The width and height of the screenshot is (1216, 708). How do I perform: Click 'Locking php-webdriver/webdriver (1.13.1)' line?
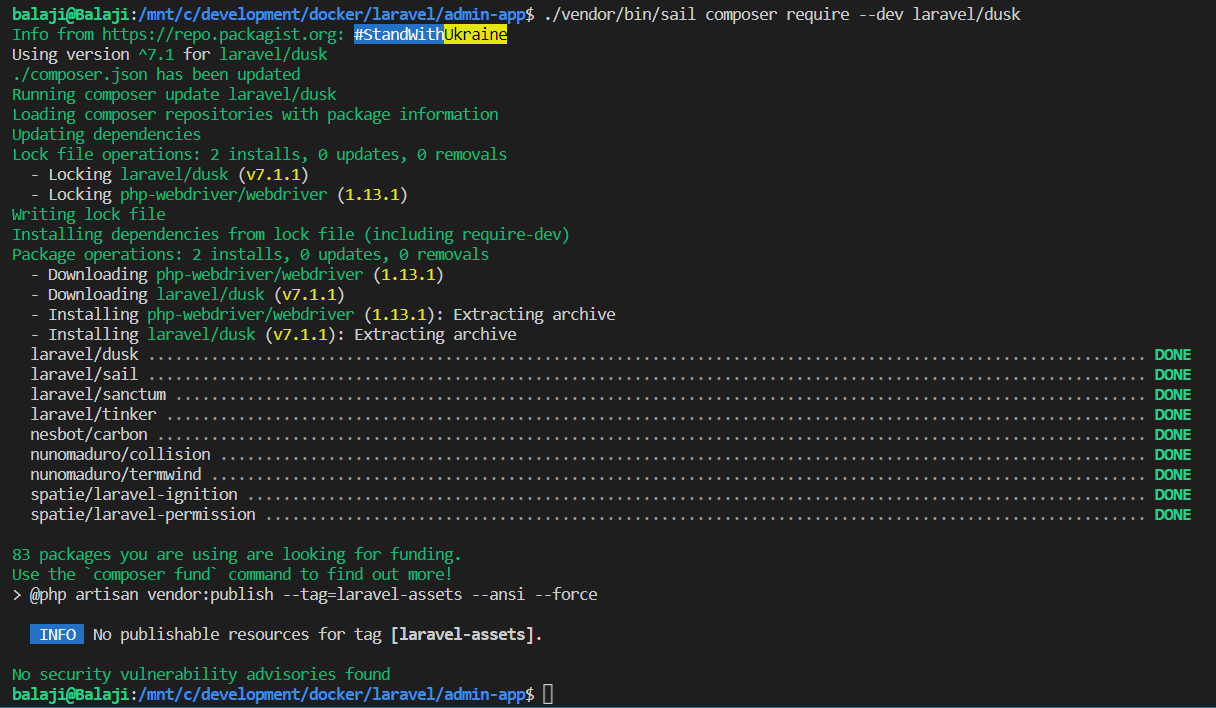coord(219,194)
